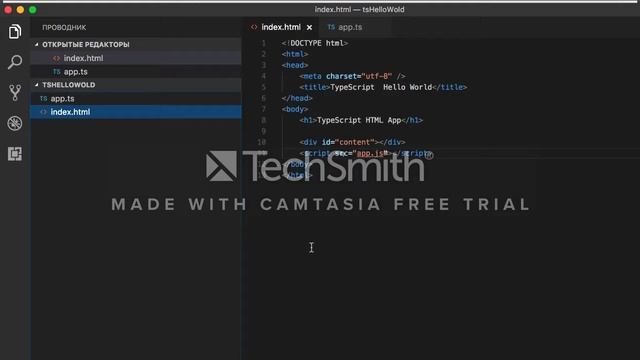The image size is (640, 360).
Task: Click the div id="content" line
Action: (352, 142)
